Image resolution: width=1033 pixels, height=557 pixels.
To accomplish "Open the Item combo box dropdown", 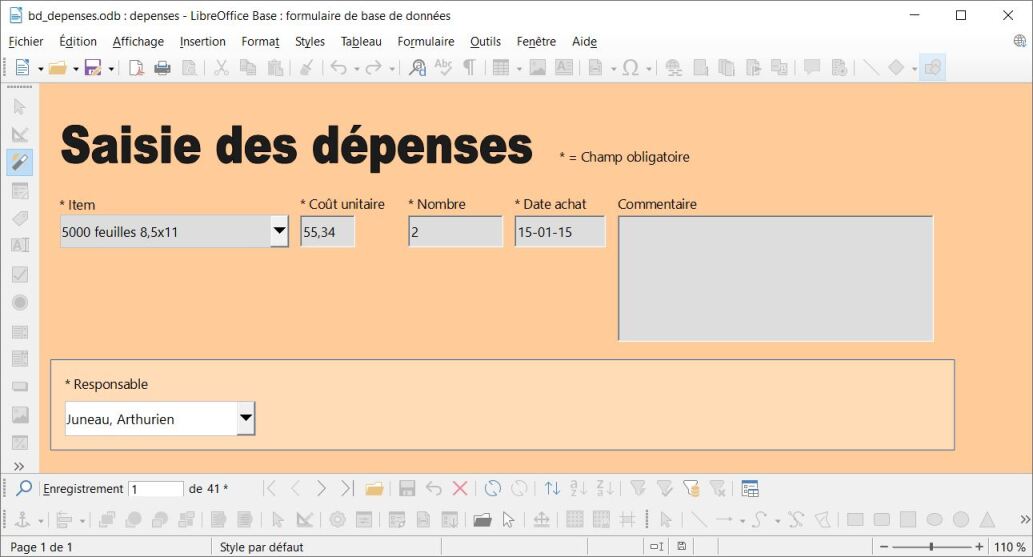I will tap(279, 232).
